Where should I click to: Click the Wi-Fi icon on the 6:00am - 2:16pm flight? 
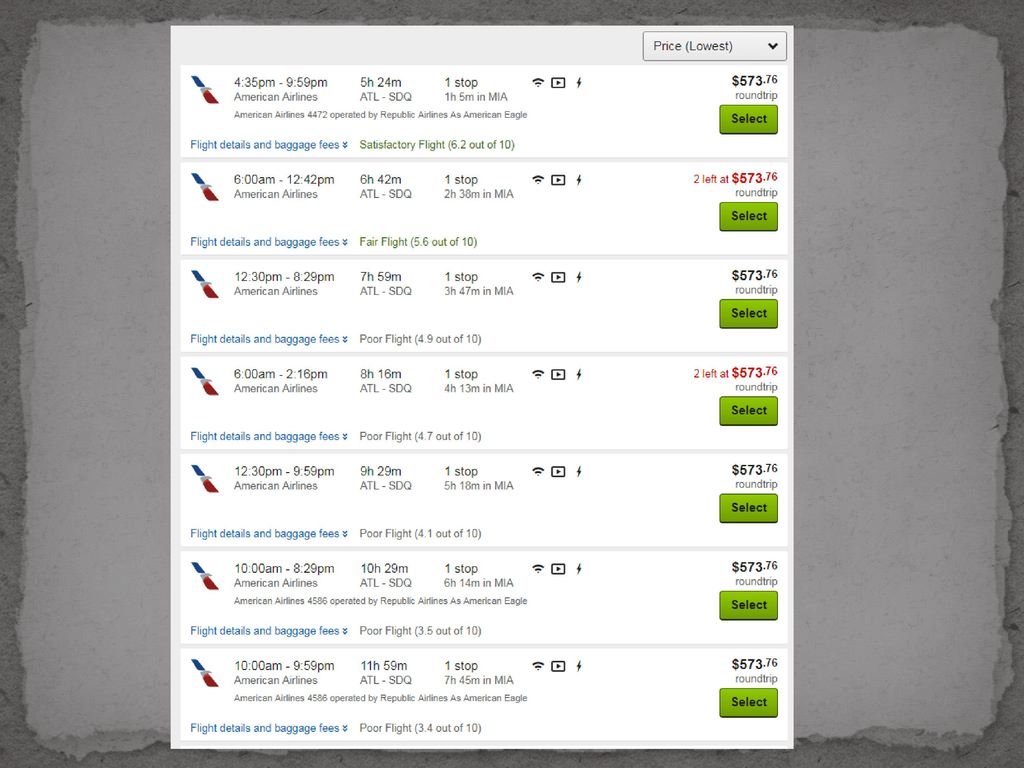tap(538, 375)
